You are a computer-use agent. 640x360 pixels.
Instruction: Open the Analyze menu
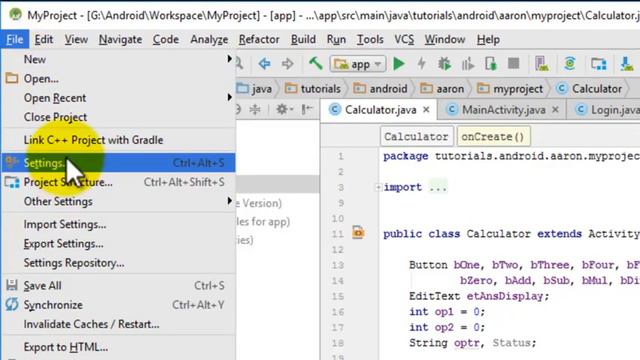pyautogui.click(x=209, y=40)
